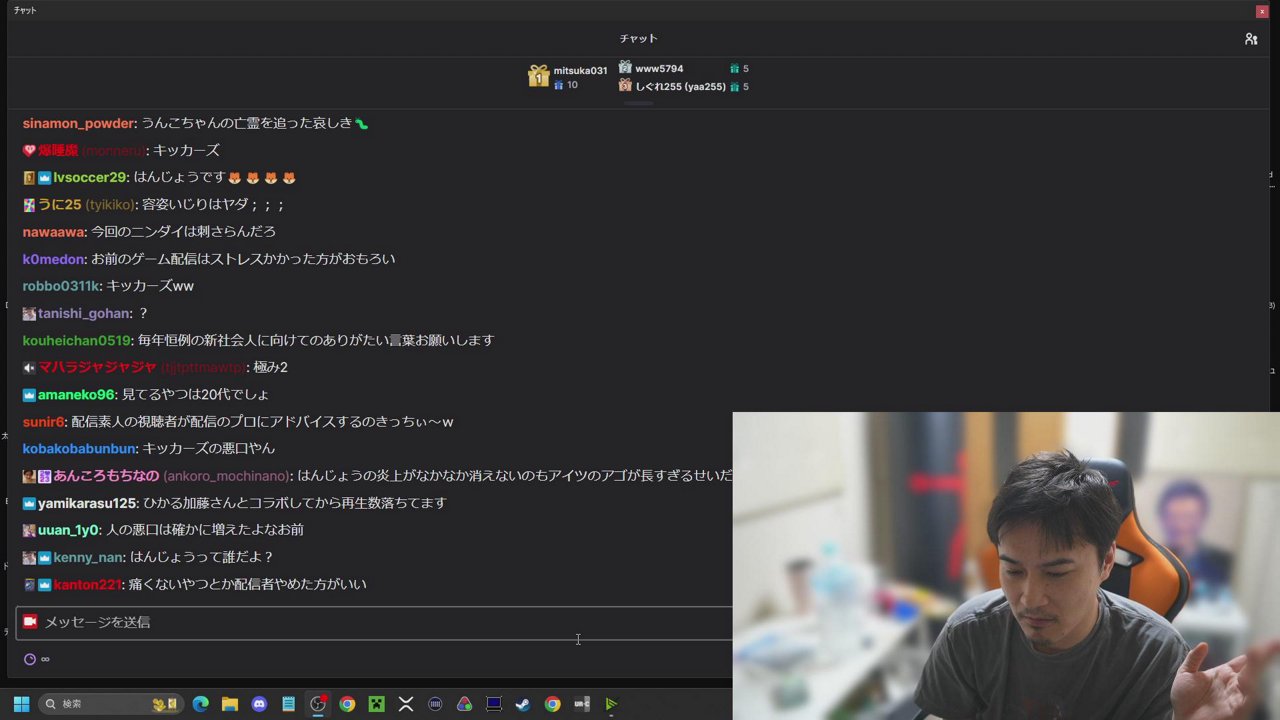This screenshot has height=720, width=1280.
Task: Click the red icon in message box
Action: [30, 622]
